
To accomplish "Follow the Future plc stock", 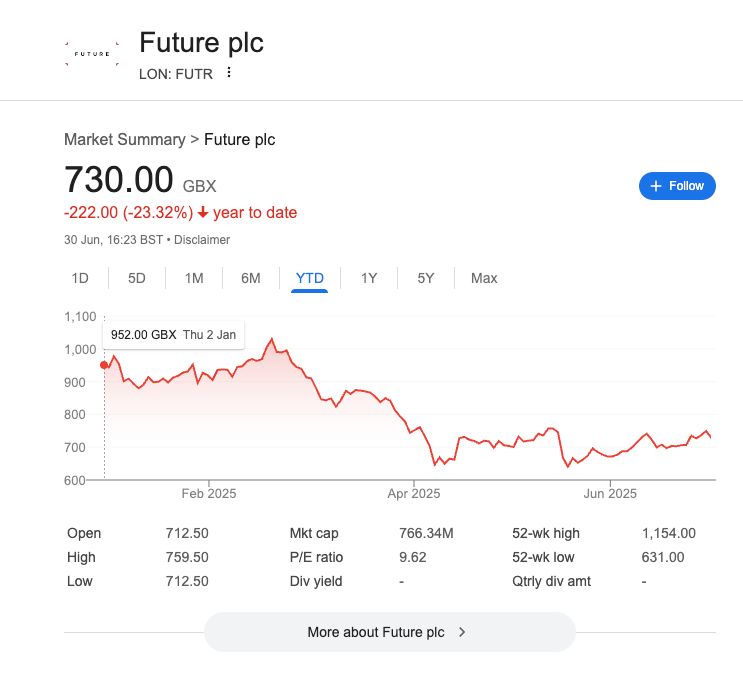I will coord(677,186).
